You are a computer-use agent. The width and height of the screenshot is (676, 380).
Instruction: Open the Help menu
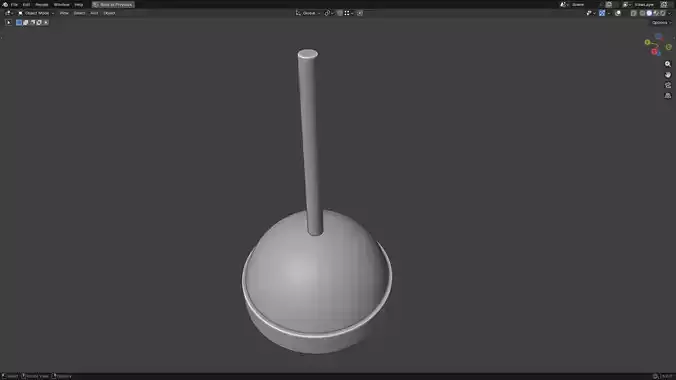[x=78, y=4]
